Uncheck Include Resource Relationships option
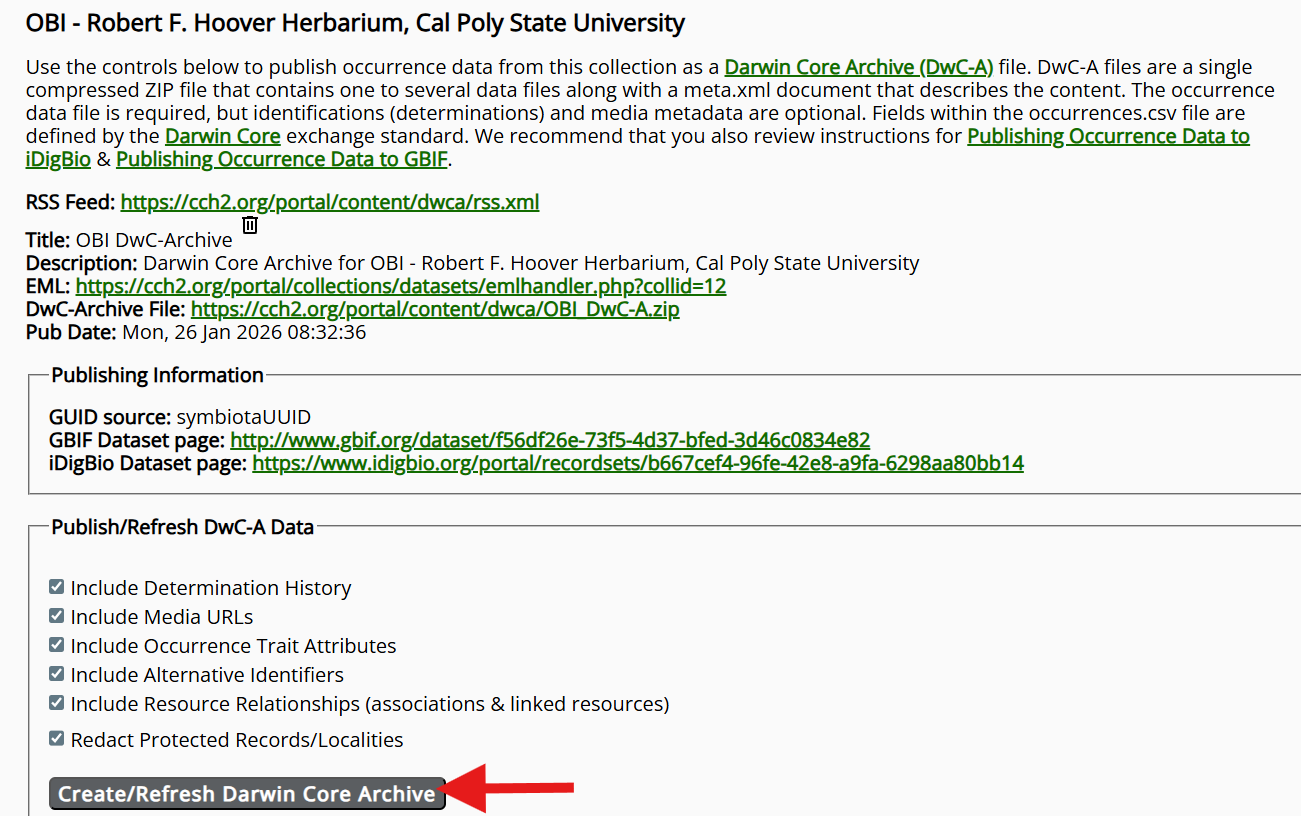Screen dimensions: 1301x816 pos(56,702)
